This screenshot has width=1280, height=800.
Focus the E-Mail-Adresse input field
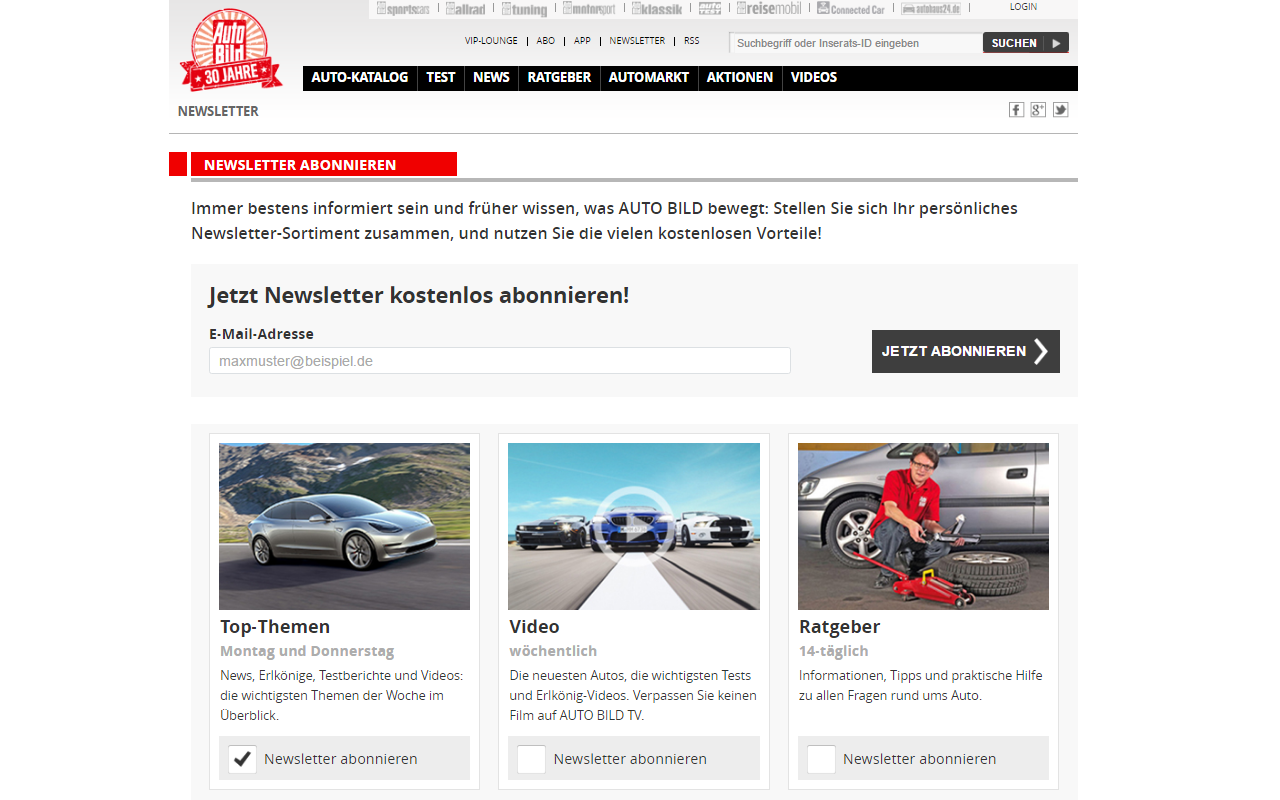(500, 361)
